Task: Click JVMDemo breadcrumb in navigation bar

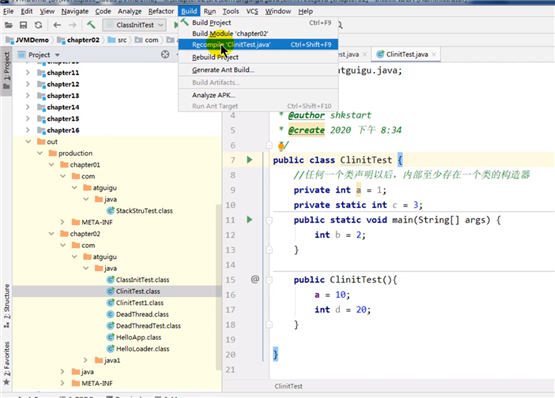Action: 28,40
